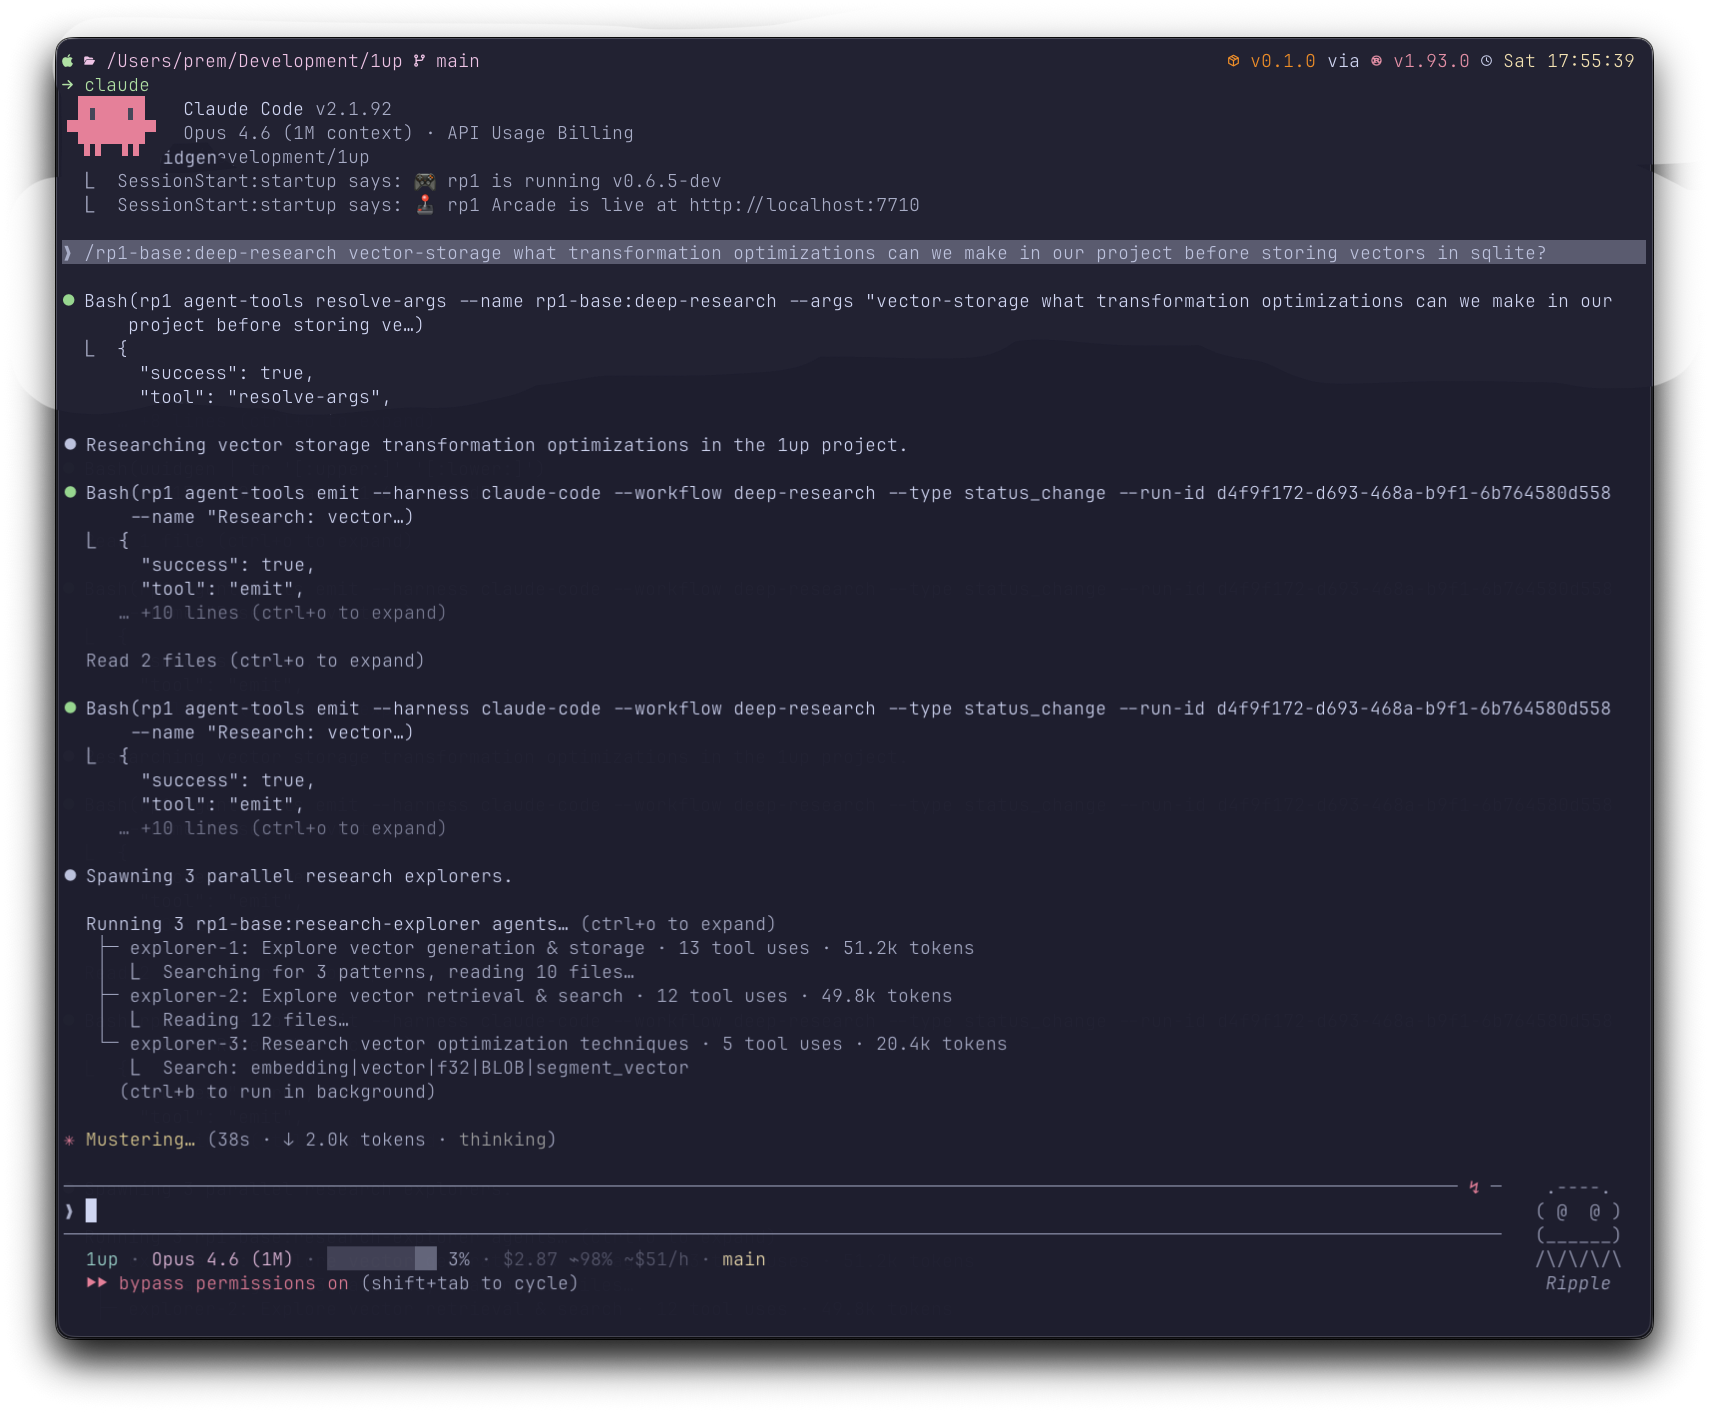1709x1413 pixels.
Task: Click the down arrow before 2.0k tokens
Action: point(288,1140)
